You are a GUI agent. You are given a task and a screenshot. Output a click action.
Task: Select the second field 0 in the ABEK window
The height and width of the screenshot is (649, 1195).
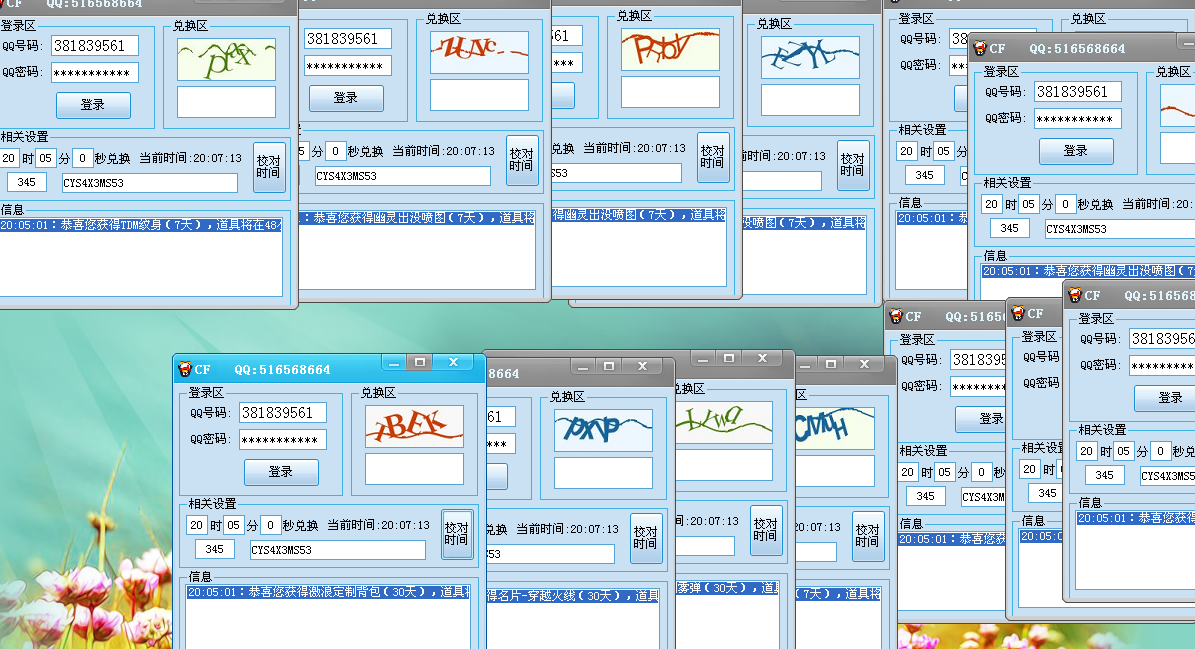[x=270, y=525]
